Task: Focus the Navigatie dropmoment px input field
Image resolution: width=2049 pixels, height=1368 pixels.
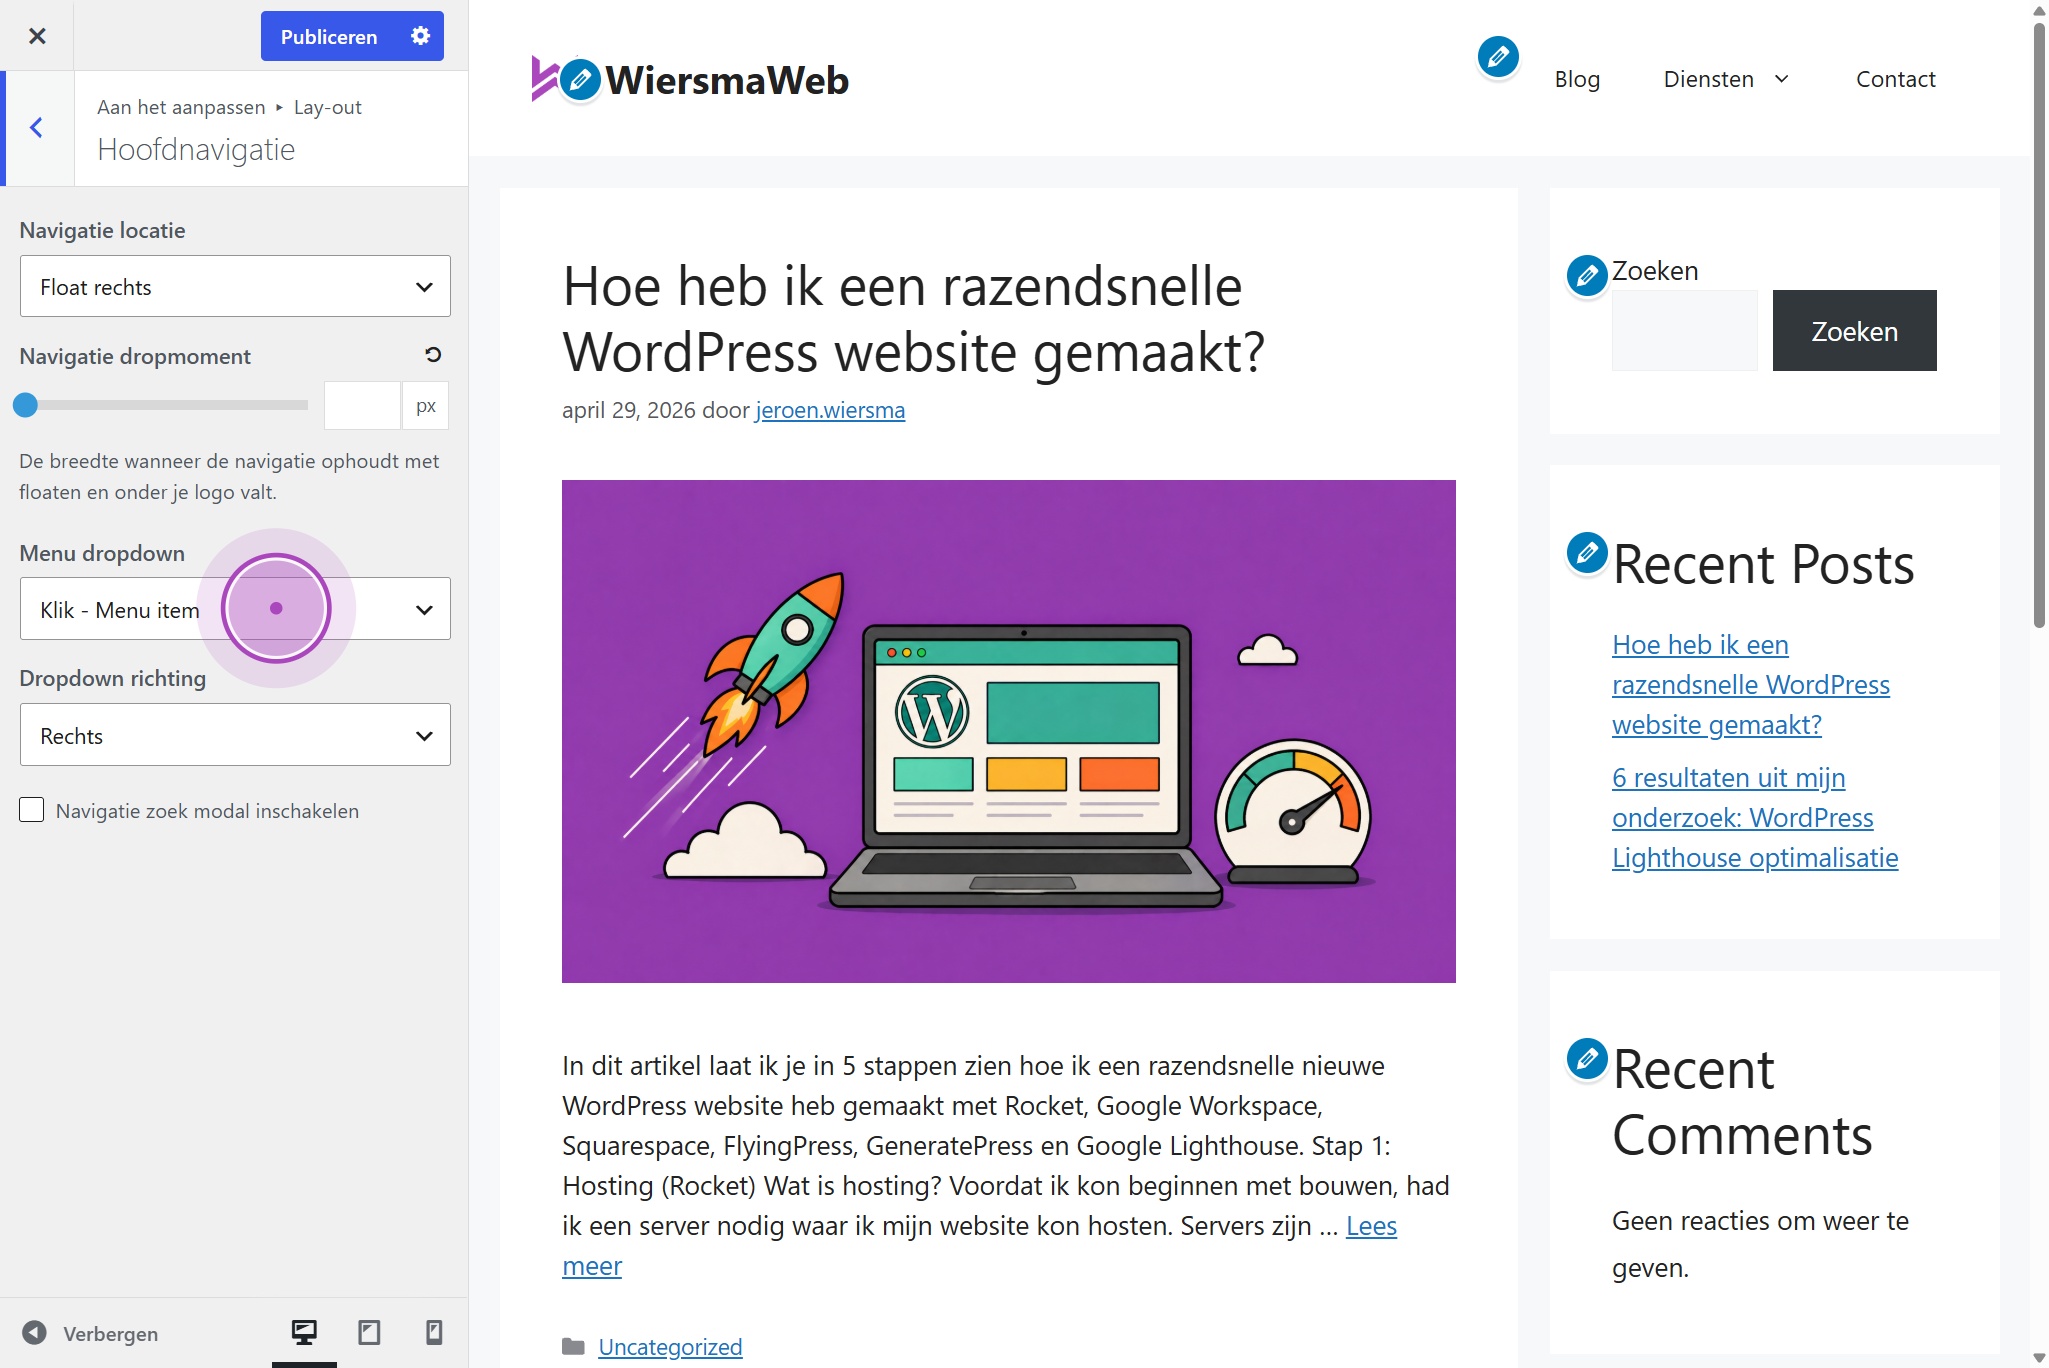Action: pos(362,405)
